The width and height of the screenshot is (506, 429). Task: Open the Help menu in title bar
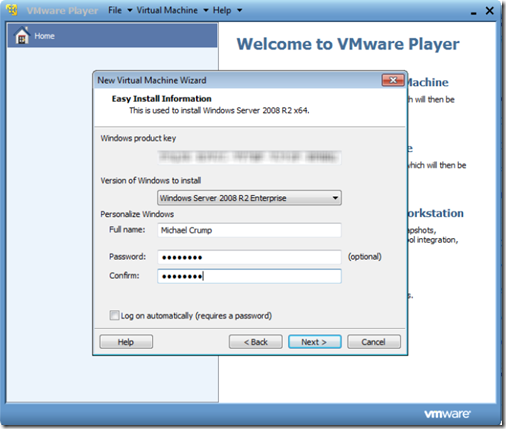(222, 10)
